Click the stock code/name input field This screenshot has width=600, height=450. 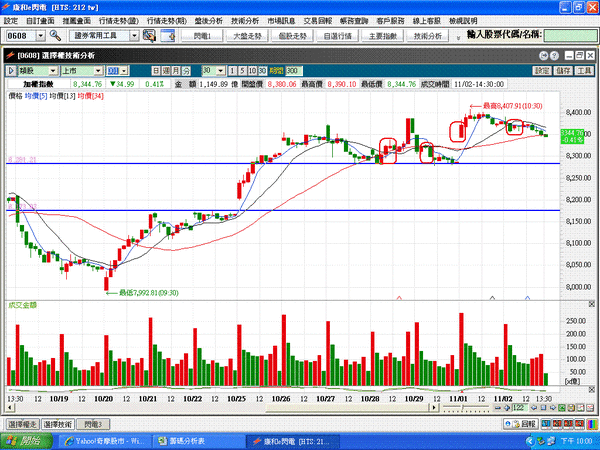tap(570, 36)
